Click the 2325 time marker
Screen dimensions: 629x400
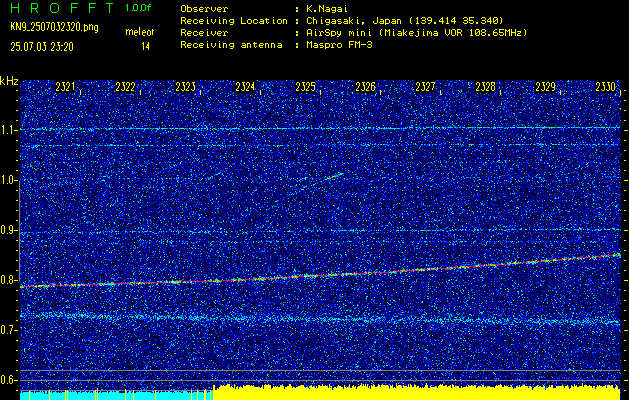click(305, 87)
